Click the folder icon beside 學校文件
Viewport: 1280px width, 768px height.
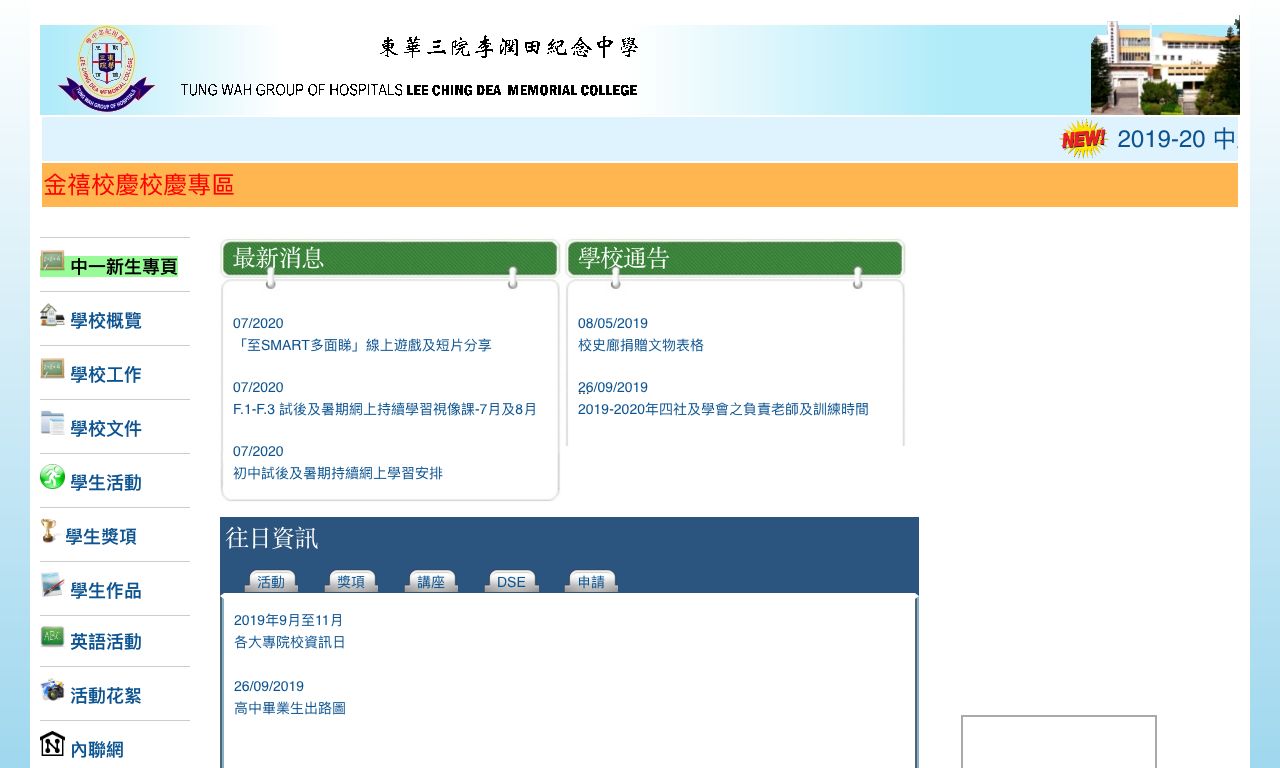[52, 423]
